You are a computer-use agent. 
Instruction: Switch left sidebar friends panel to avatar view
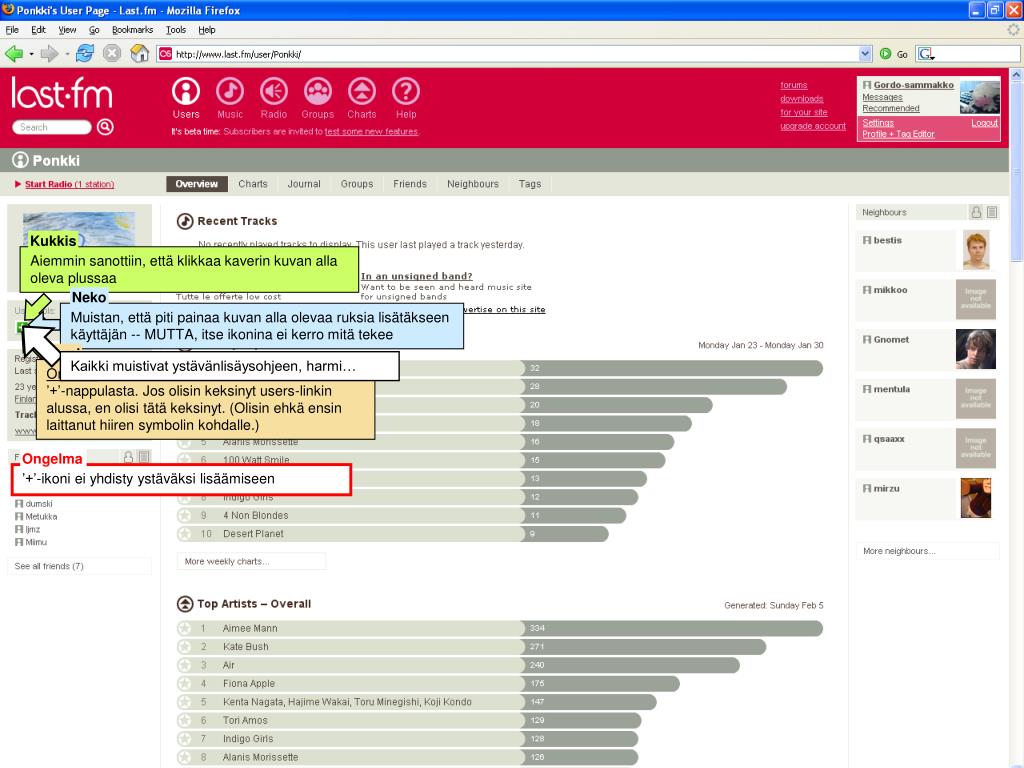129,457
